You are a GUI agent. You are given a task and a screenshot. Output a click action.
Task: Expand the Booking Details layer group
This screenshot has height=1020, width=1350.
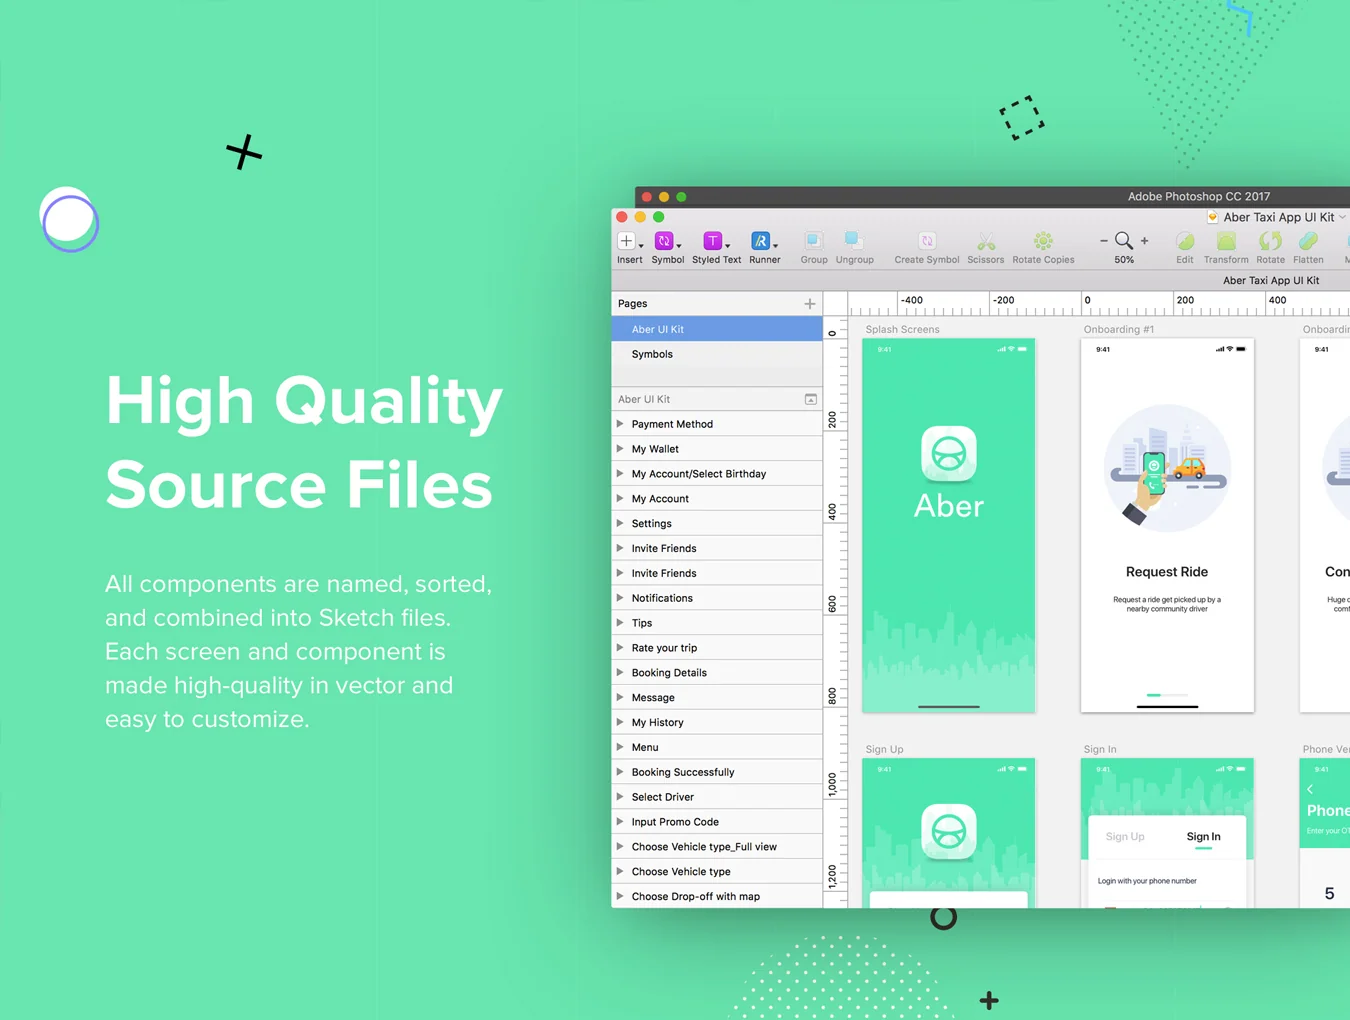pyautogui.click(x=620, y=673)
